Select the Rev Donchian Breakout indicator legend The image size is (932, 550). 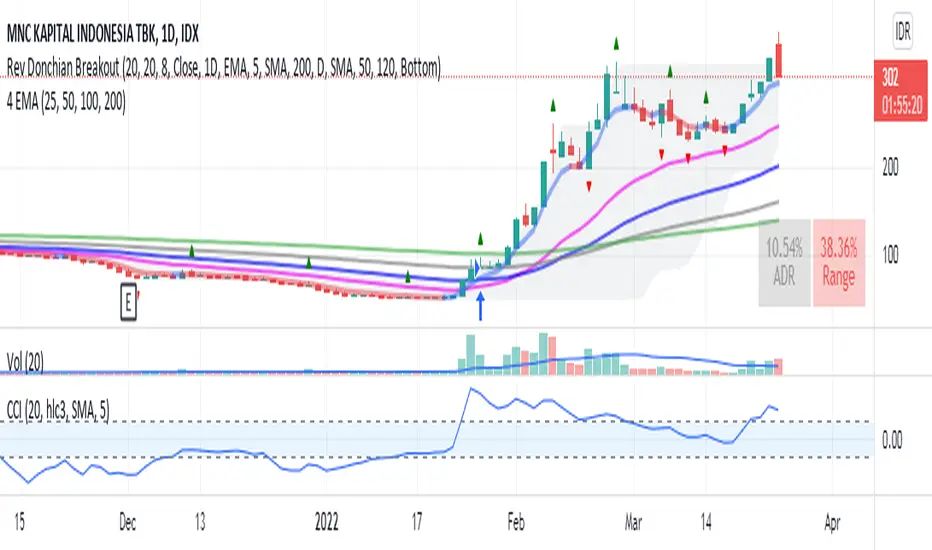coord(224,68)
